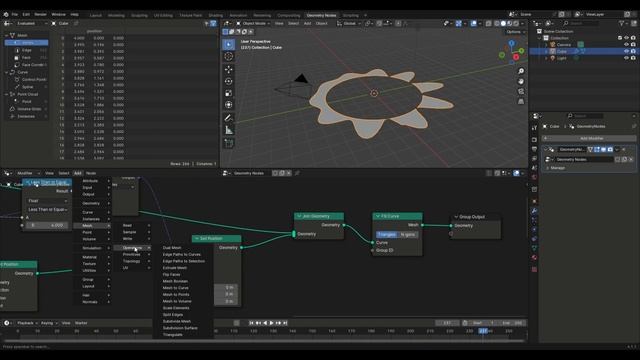Select the Measure tool in viewport toolbar
640x360 pixels.
point(229,130)
